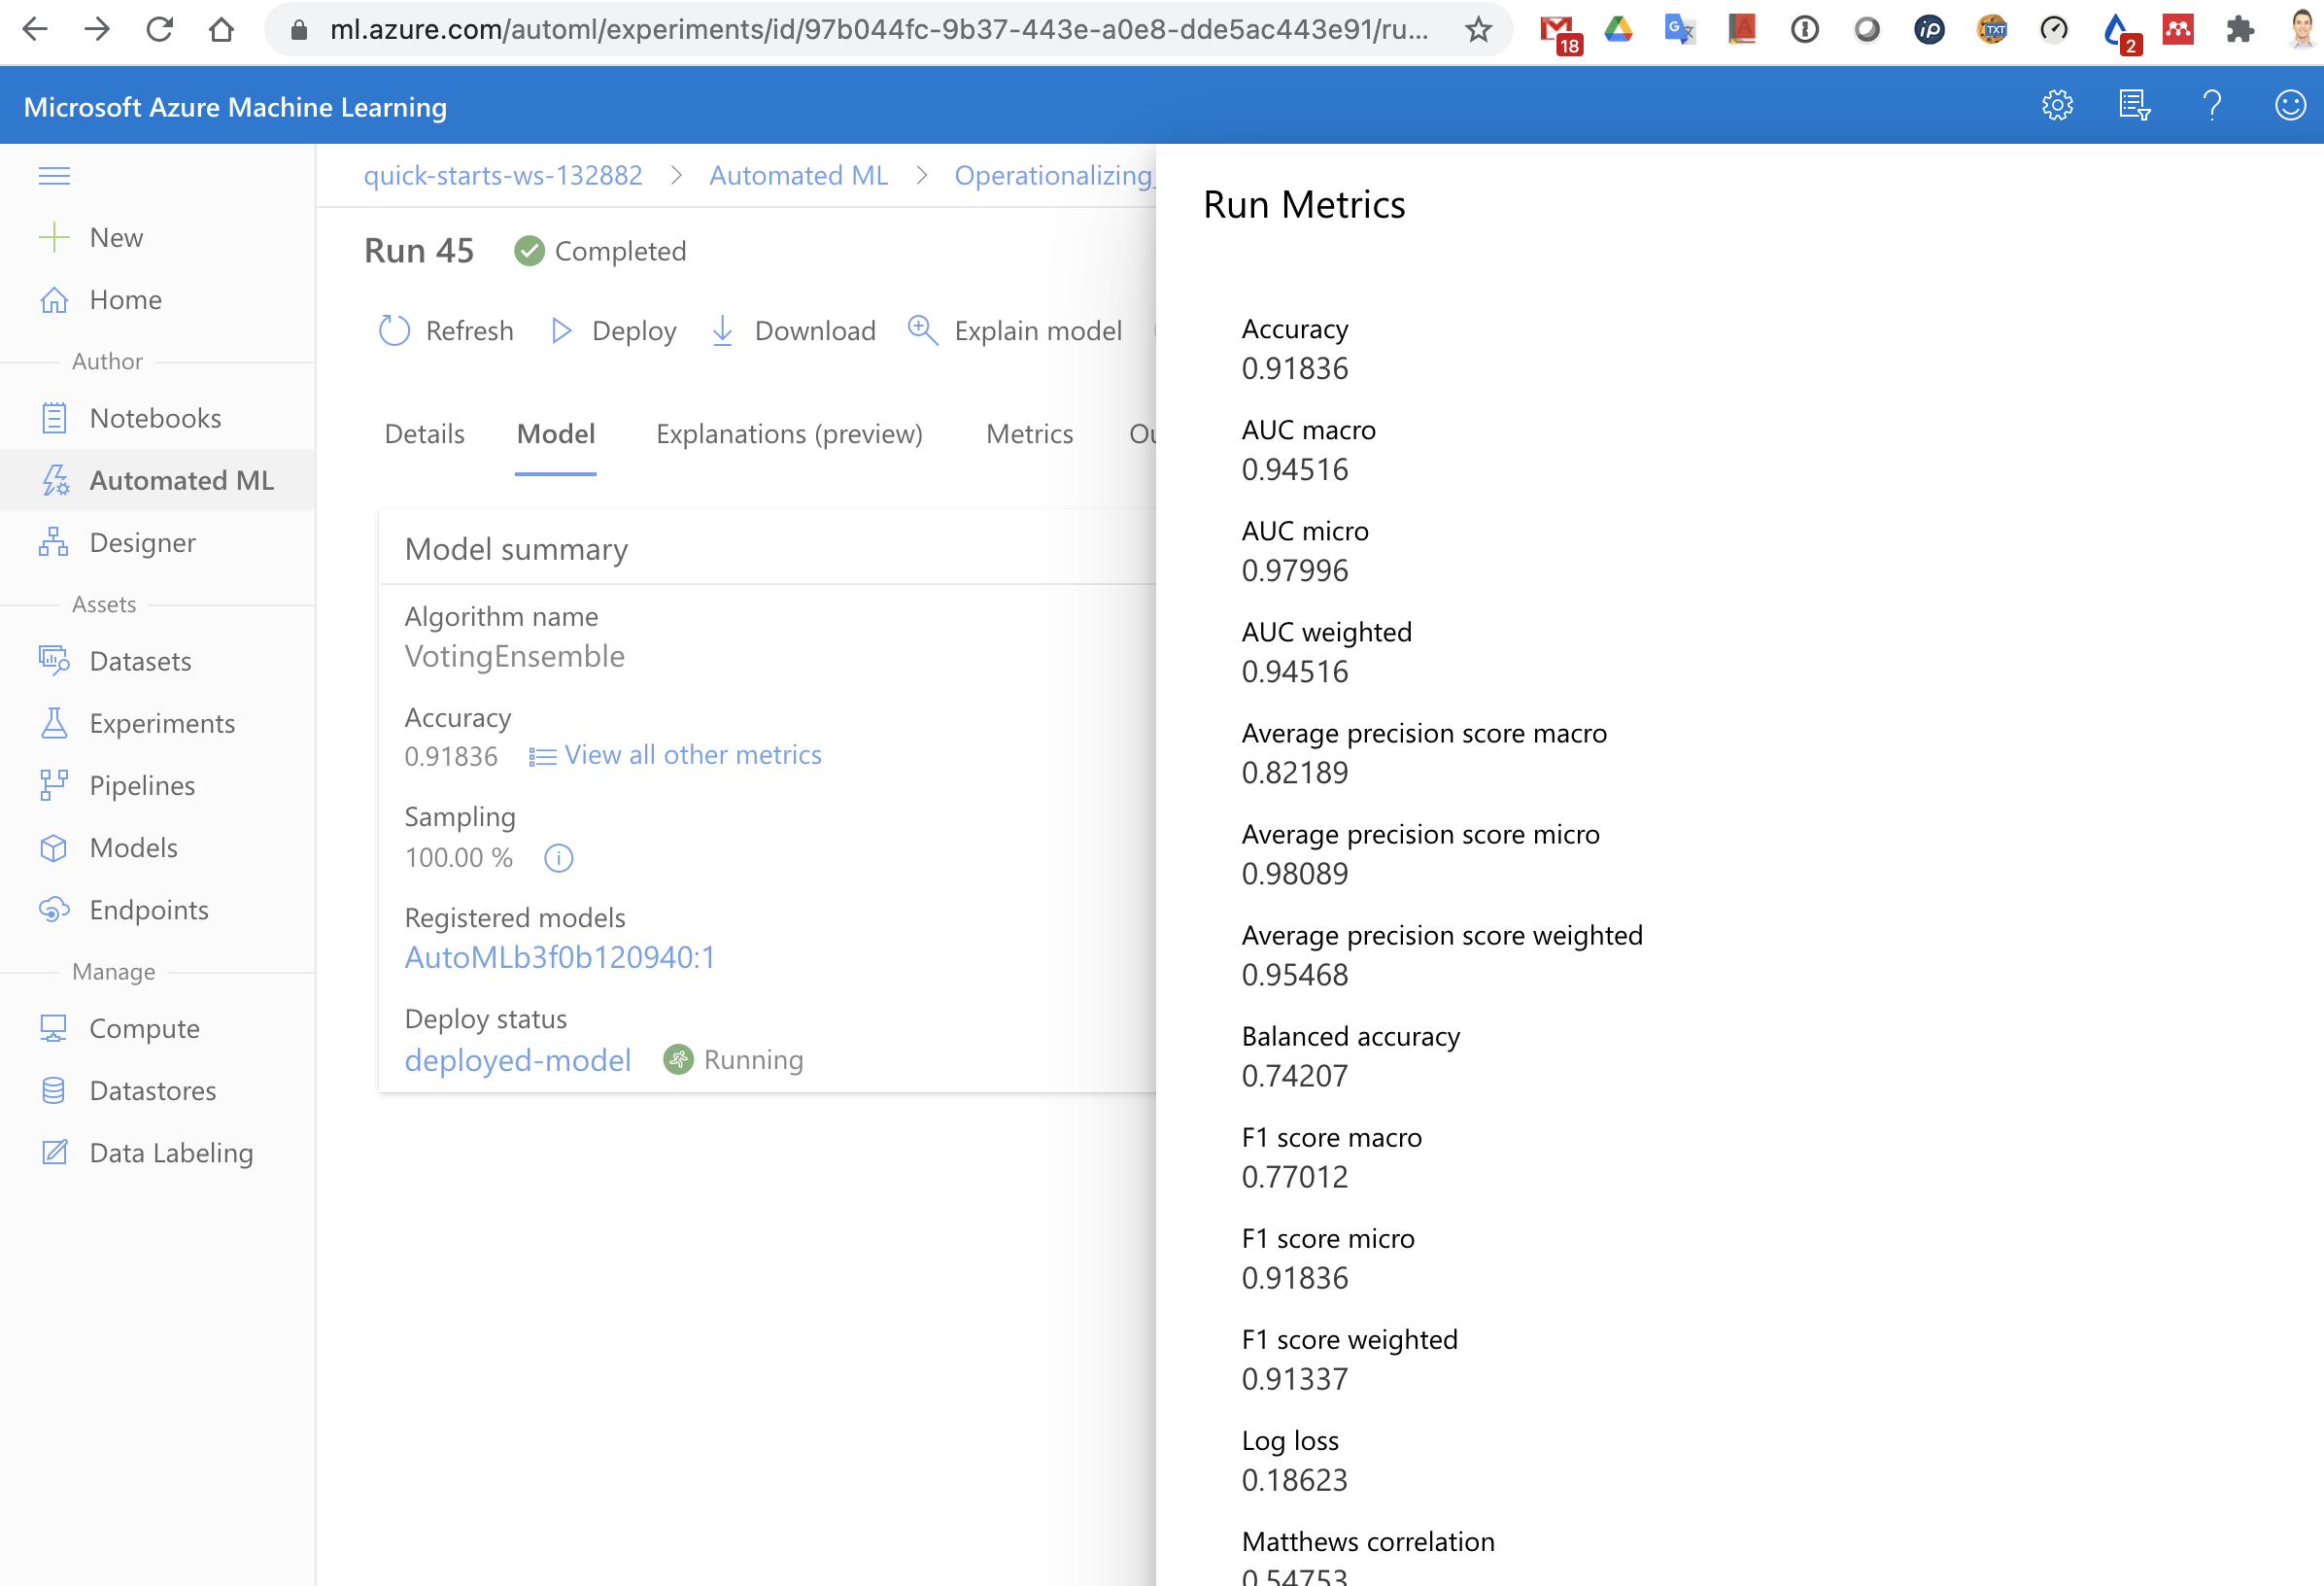The height and width of the screenshot is (1586, 2324).
Task: Click the Download button
Action: [x=794, y=331]
